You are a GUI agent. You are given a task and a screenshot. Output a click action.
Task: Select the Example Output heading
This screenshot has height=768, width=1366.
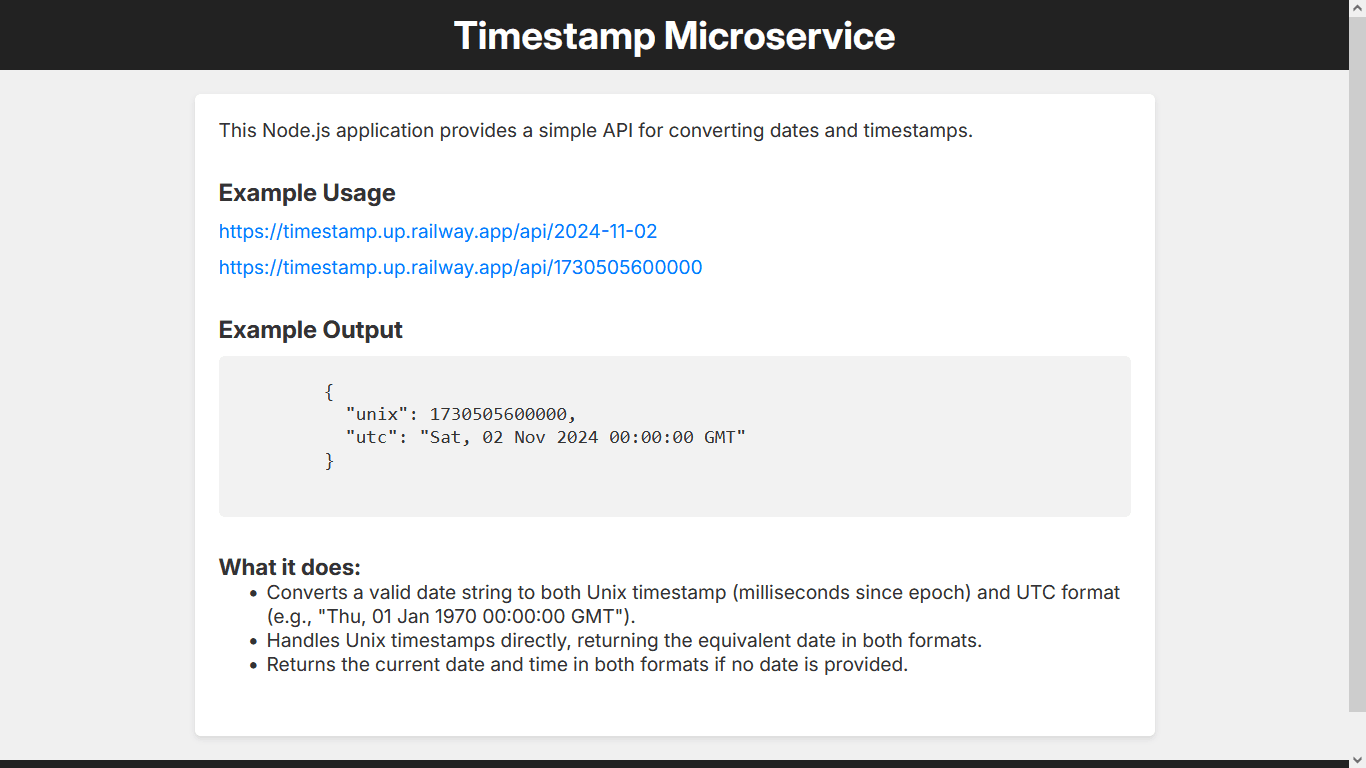tap(310, 329)
